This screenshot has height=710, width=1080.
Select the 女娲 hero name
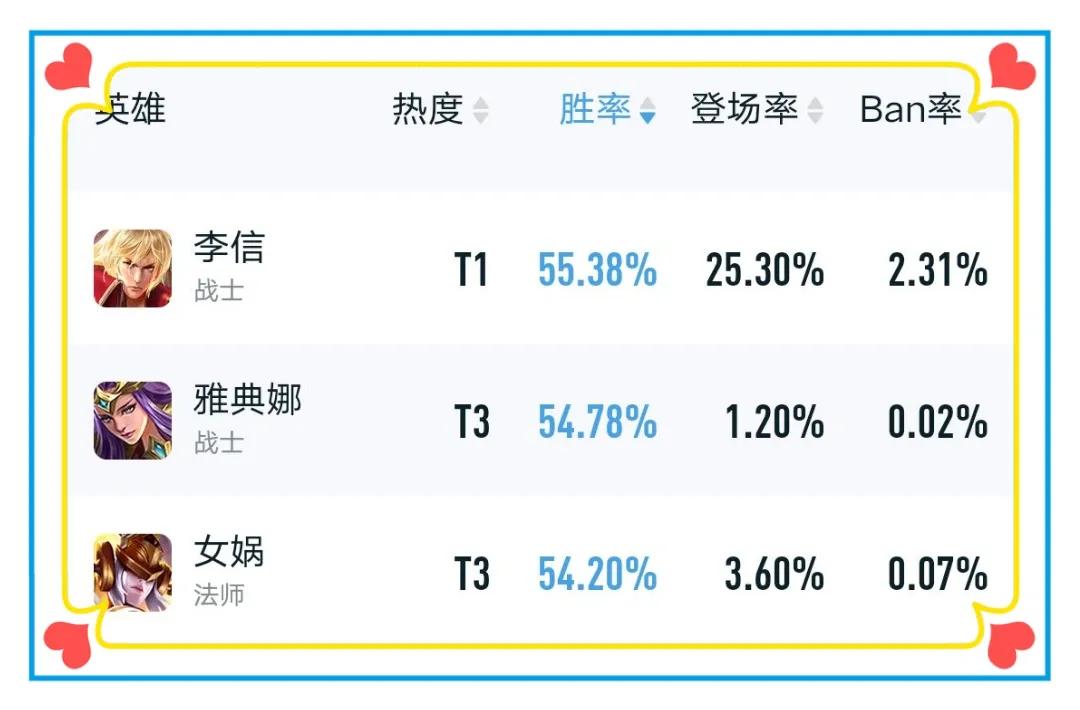coord(229,552)
